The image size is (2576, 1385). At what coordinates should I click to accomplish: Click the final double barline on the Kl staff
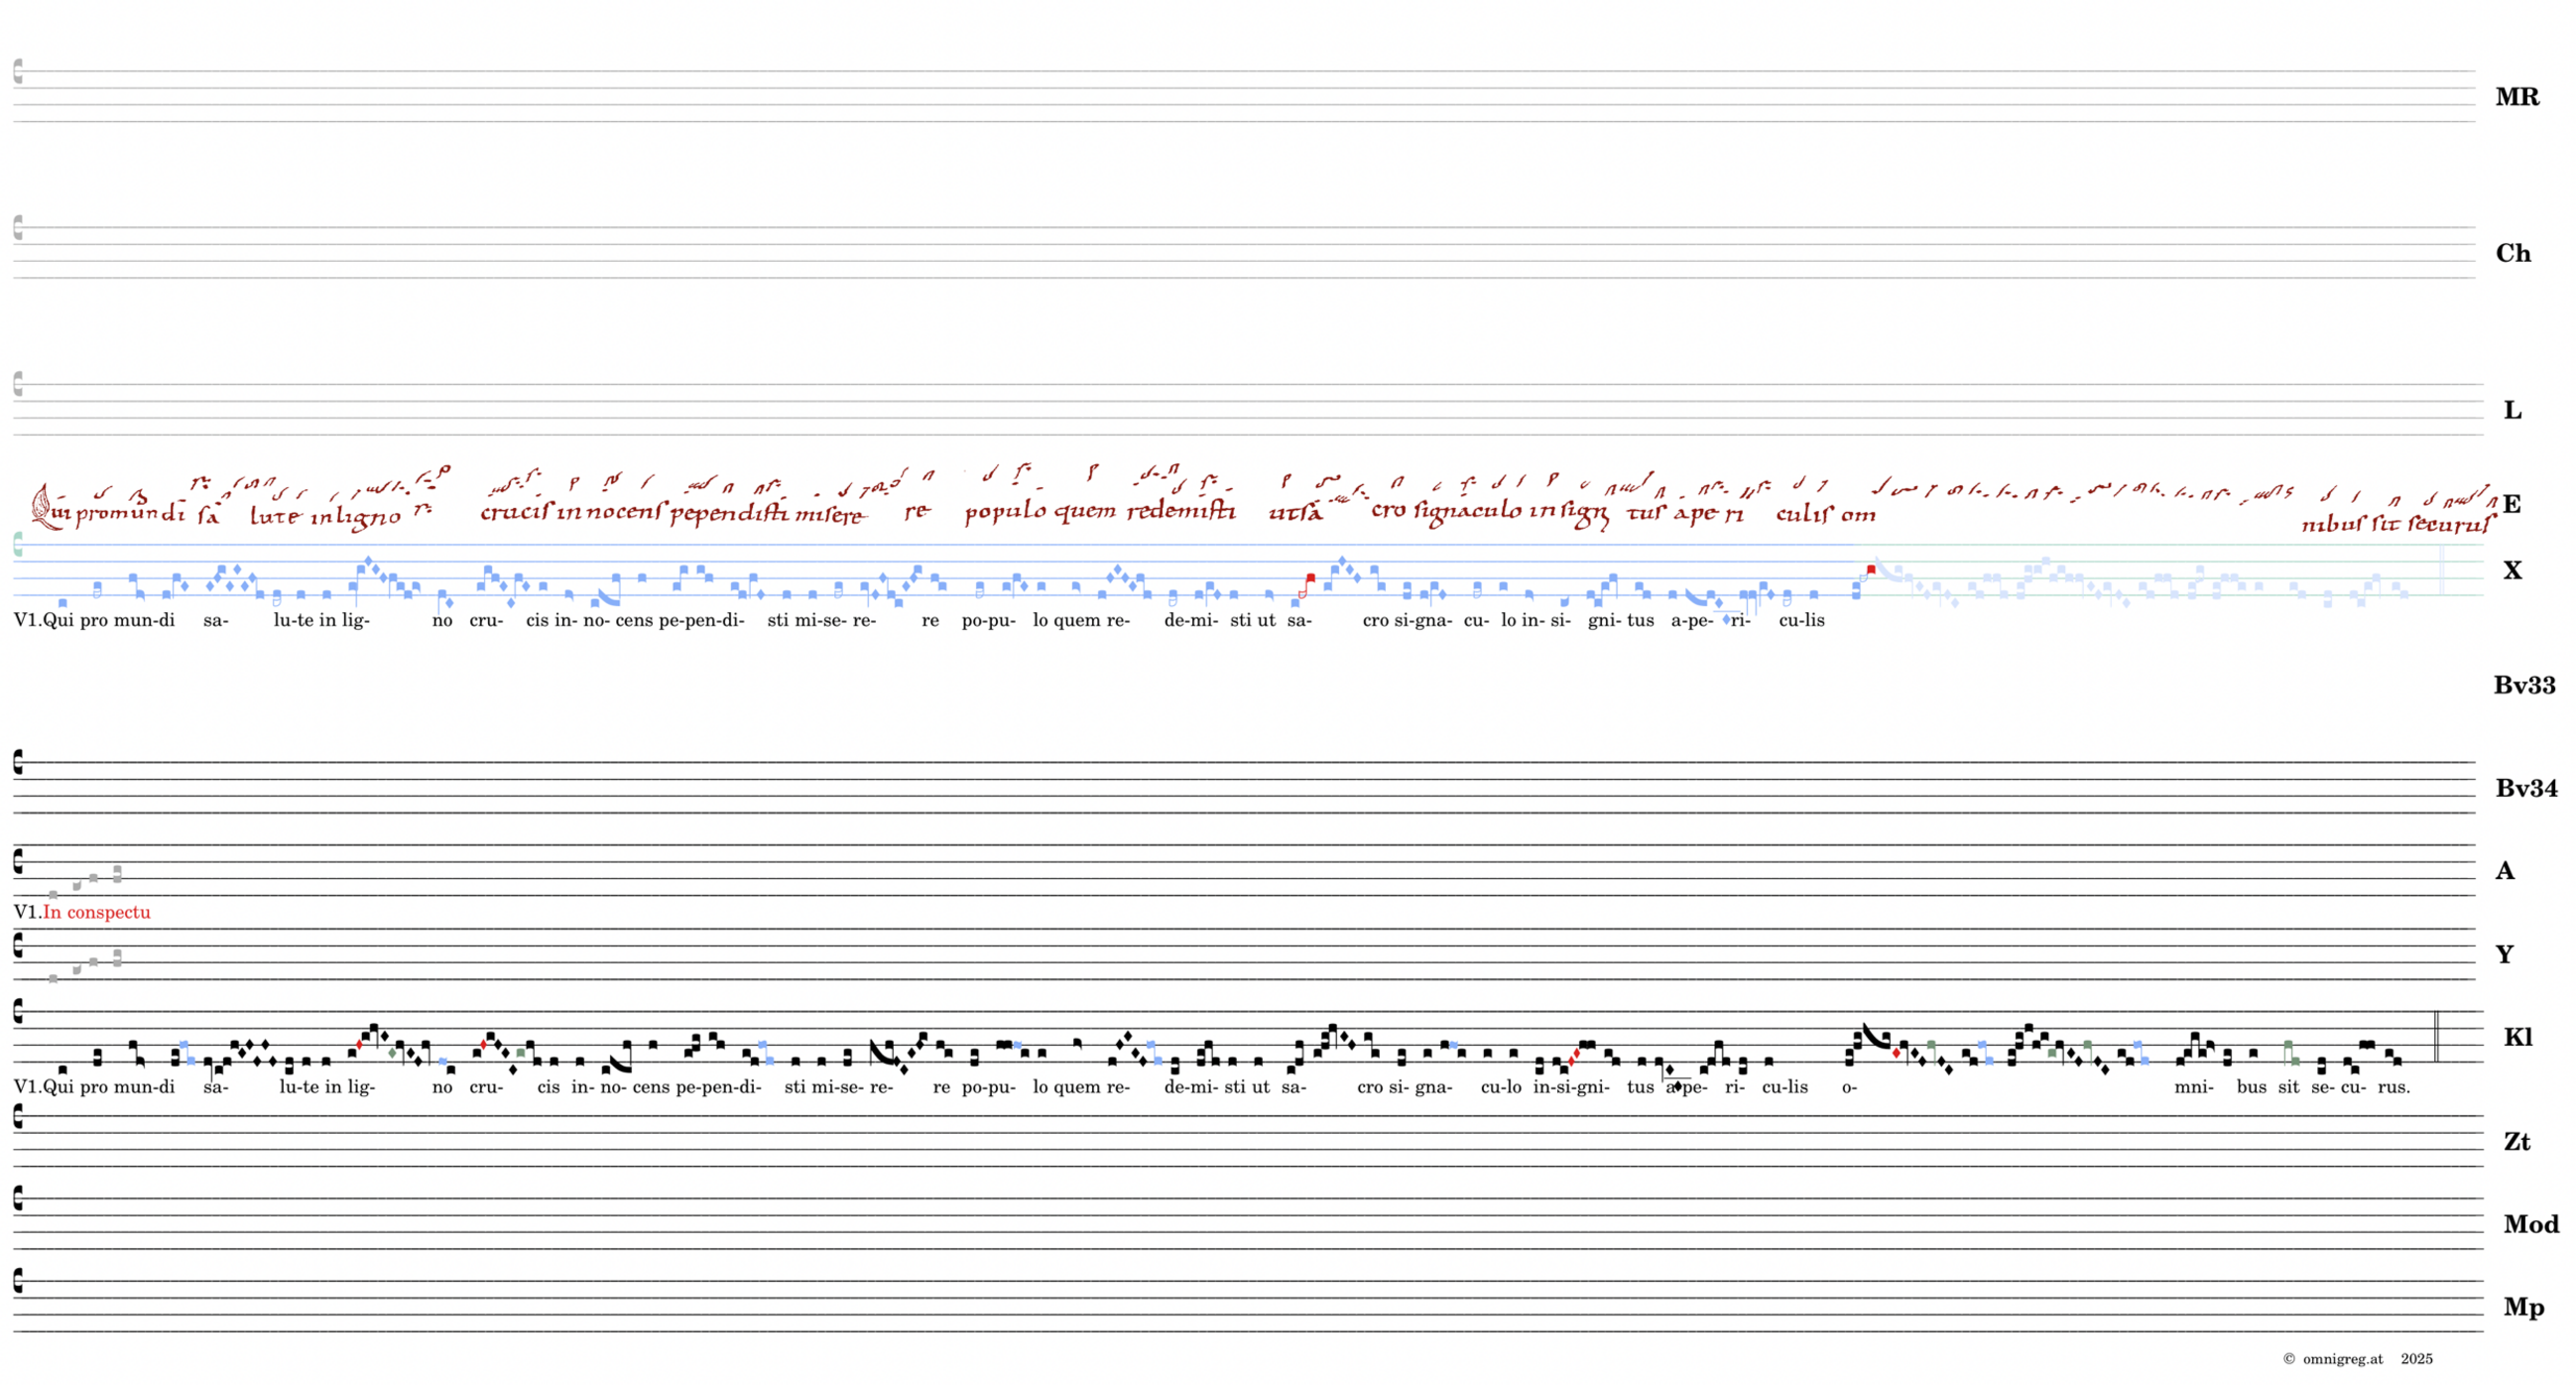(2436, 1036)
